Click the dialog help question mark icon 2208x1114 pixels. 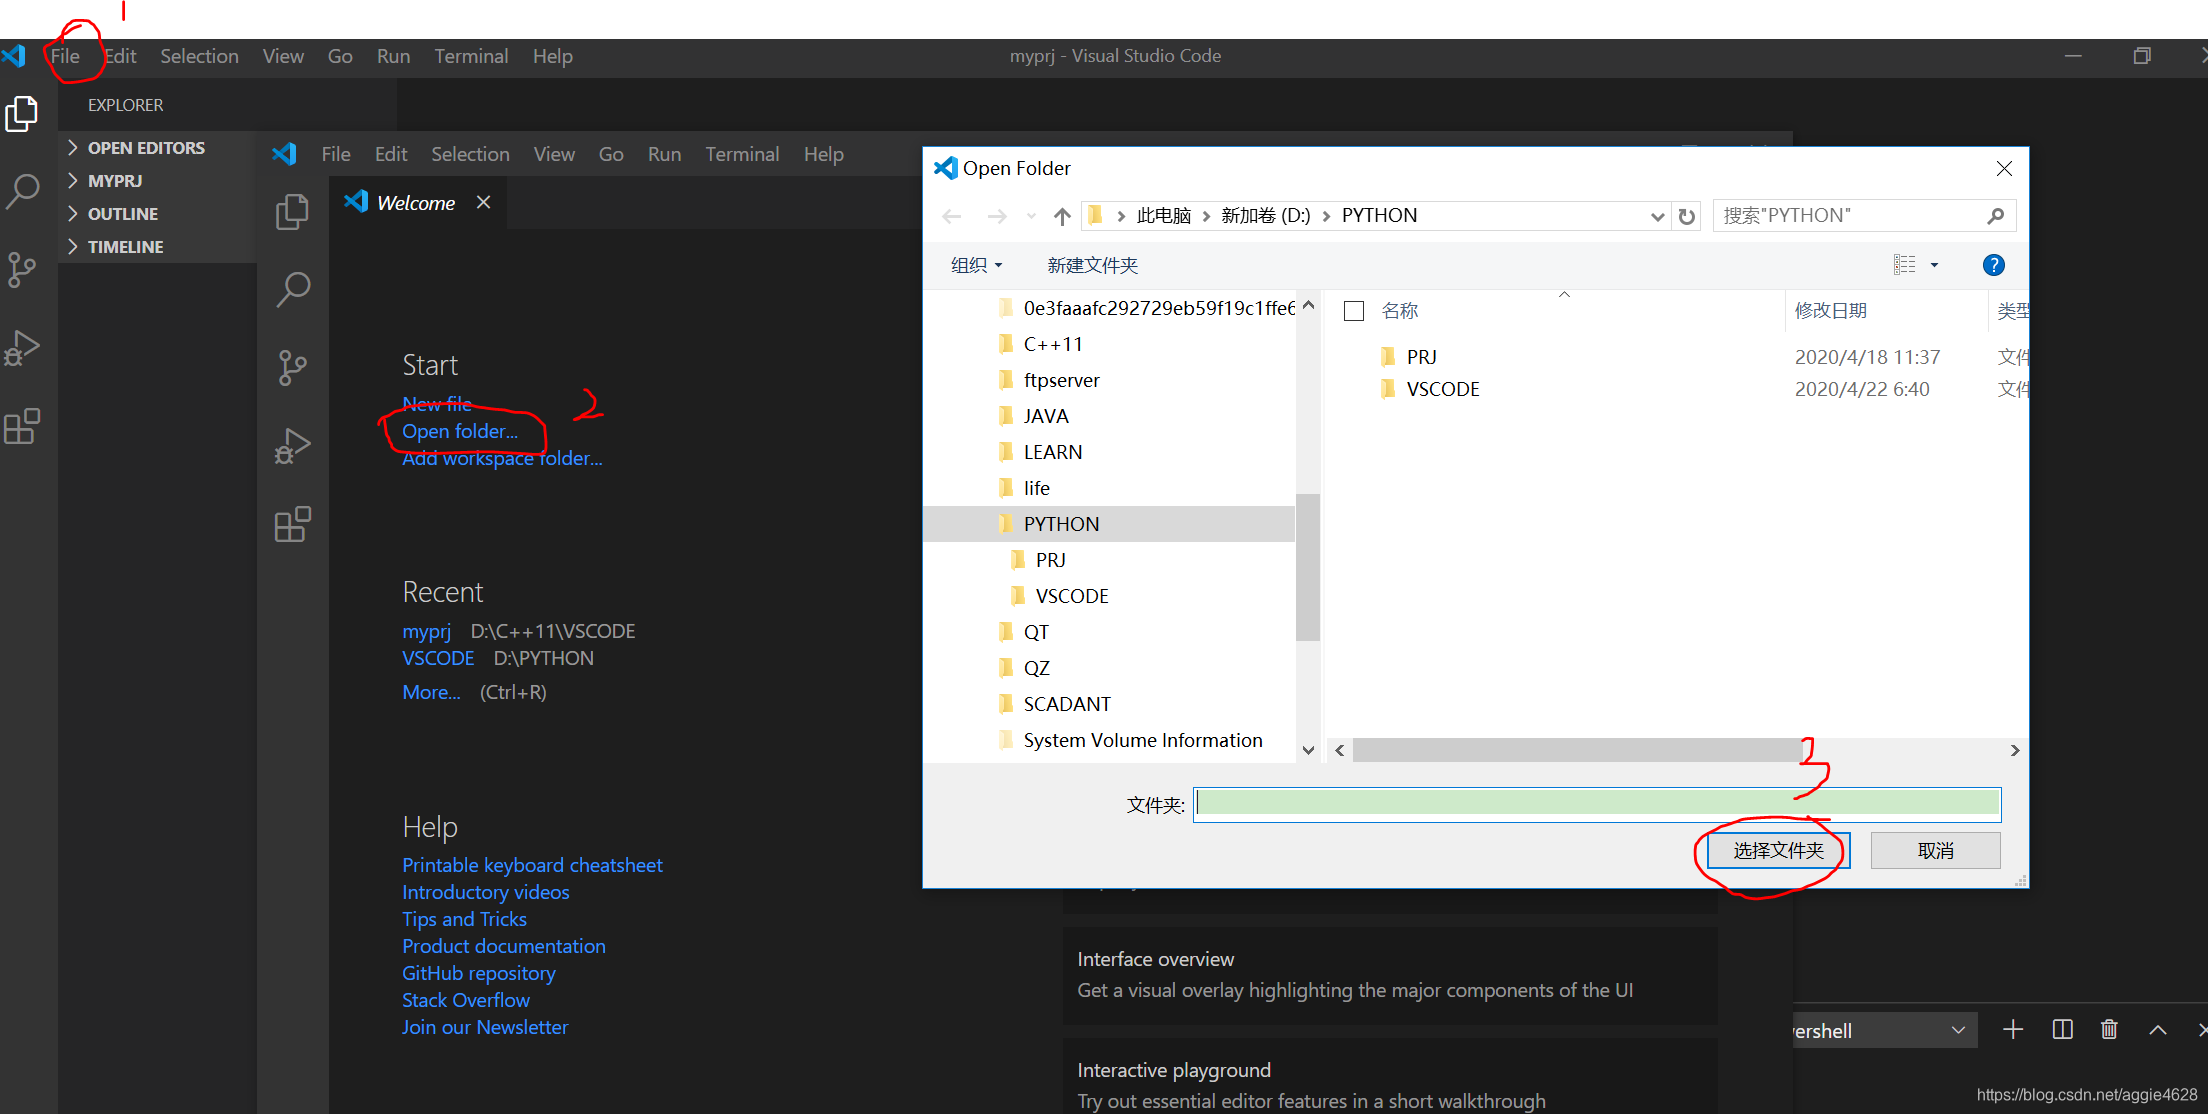coord(1993,265)
